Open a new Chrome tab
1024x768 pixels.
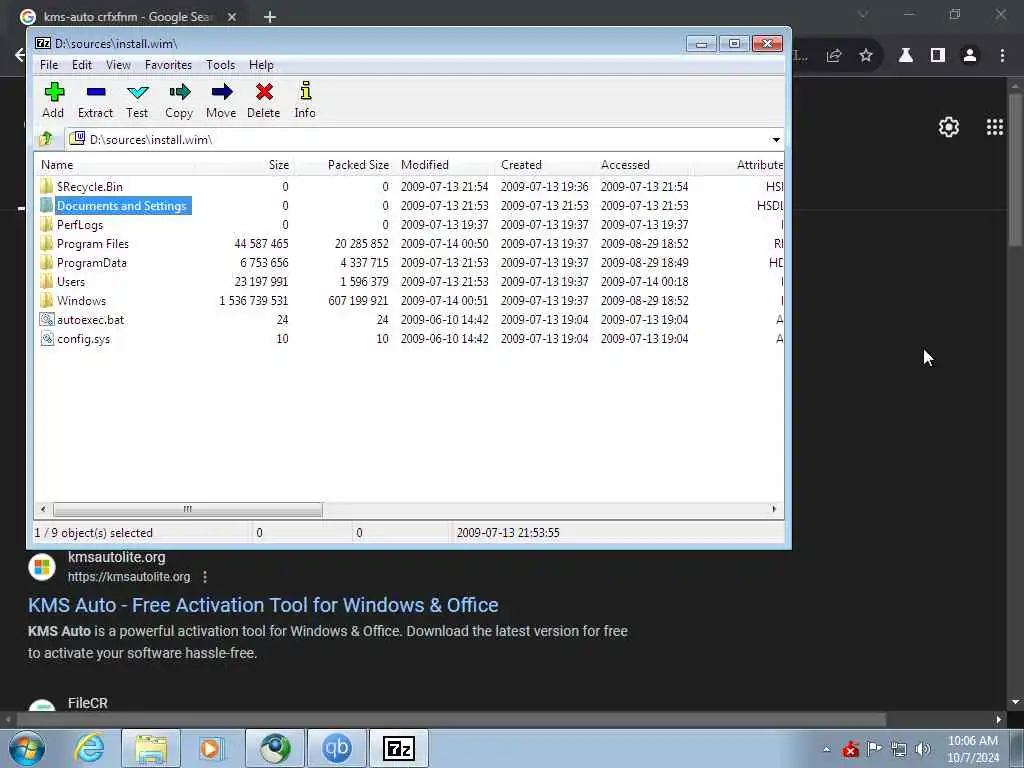(270, 17)
